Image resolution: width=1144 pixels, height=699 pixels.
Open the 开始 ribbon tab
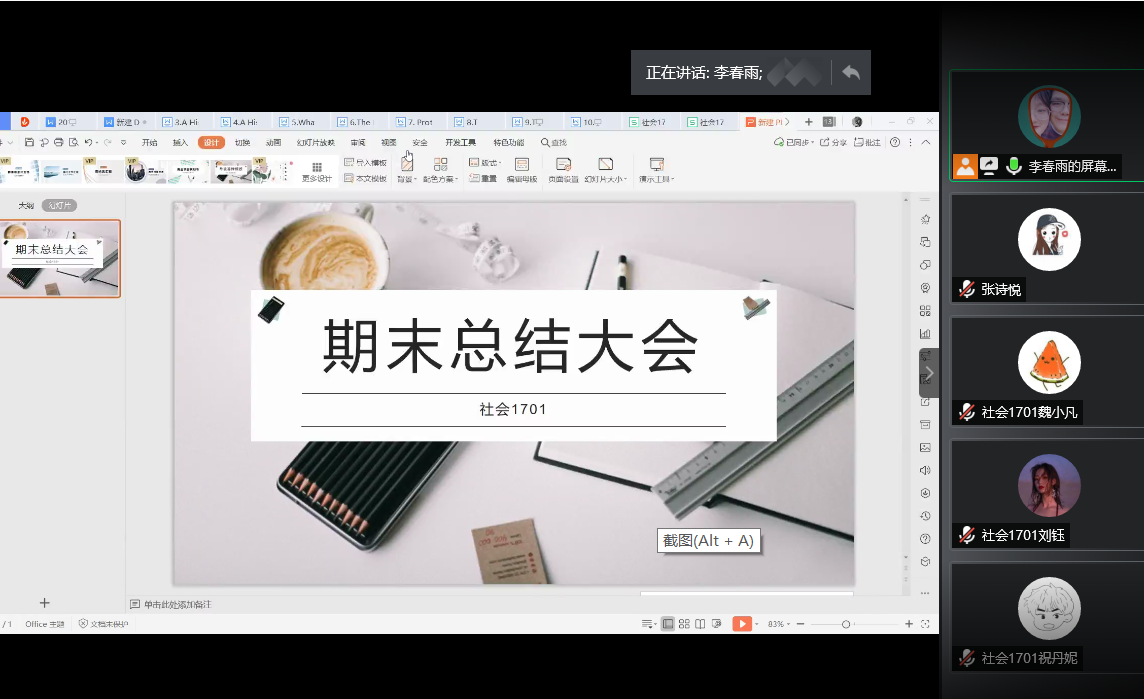point(150,142)
